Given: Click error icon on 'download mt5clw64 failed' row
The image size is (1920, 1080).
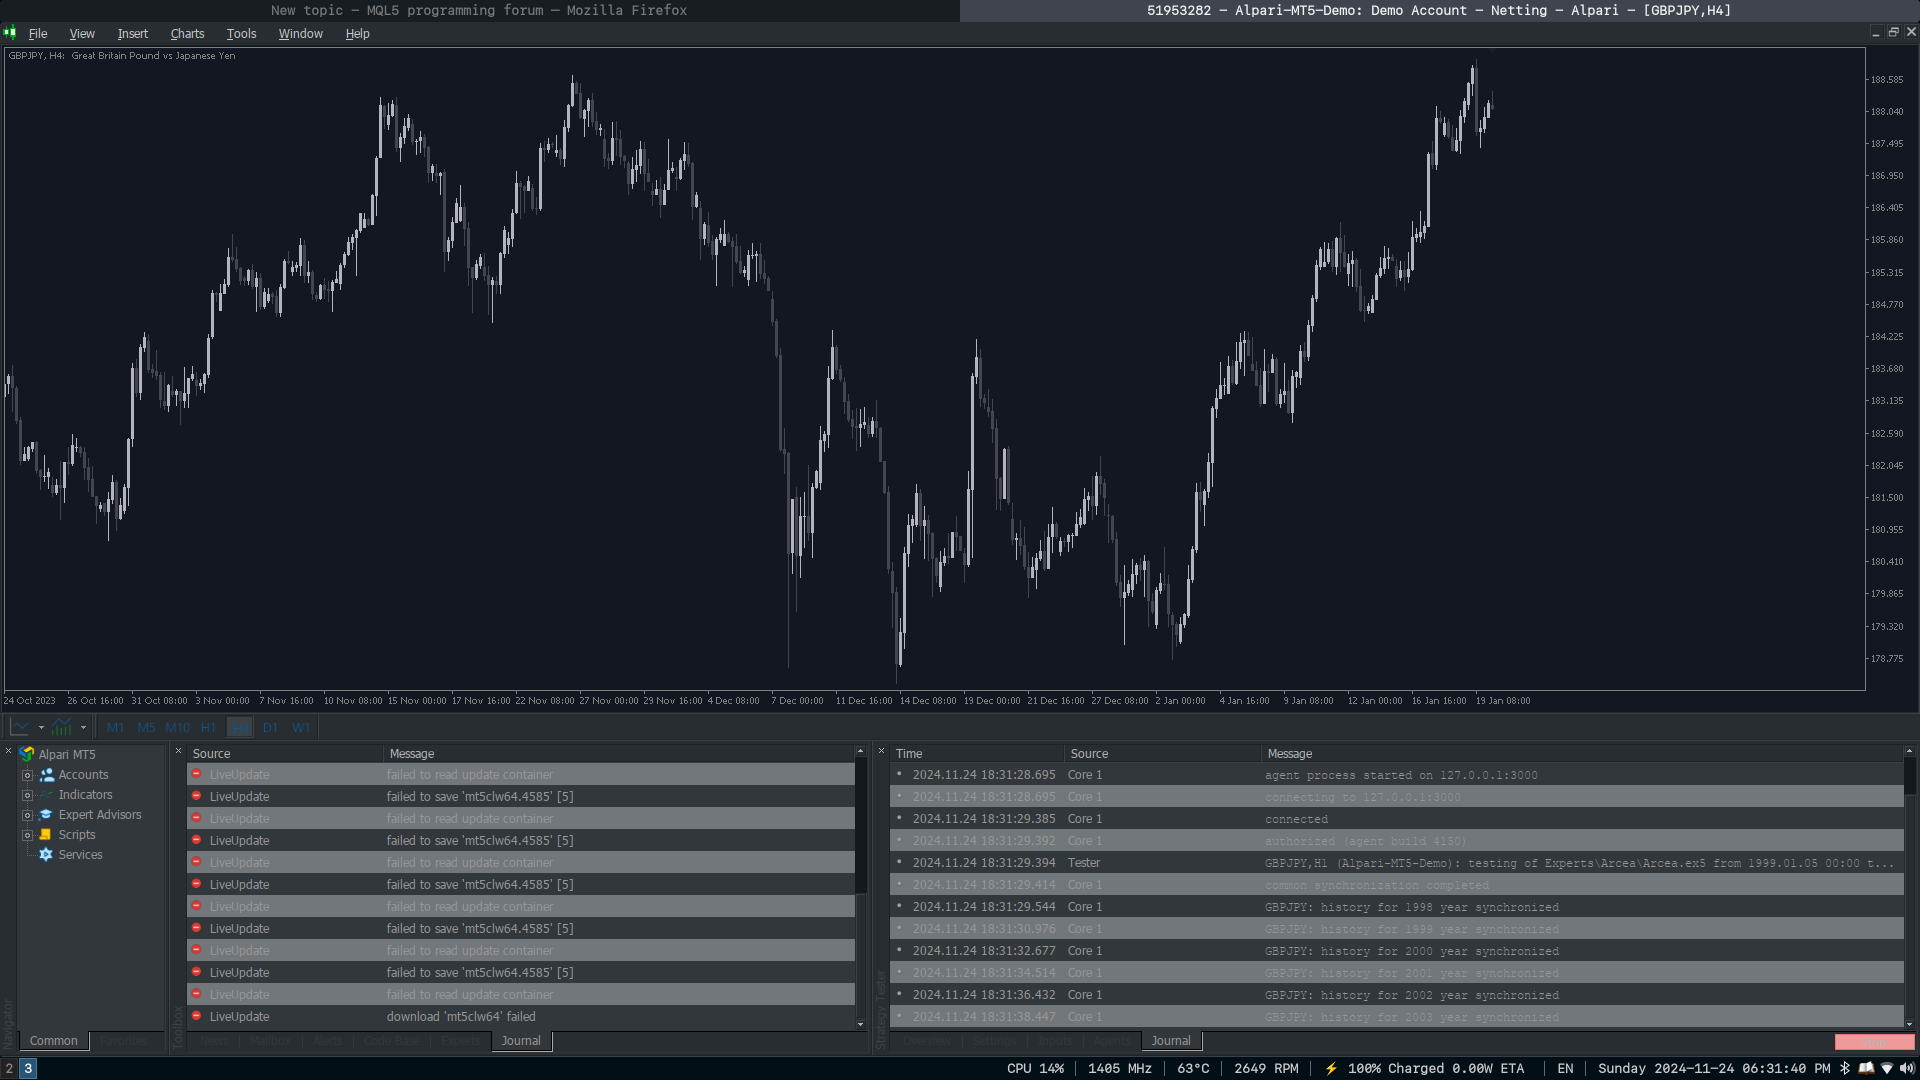Looking at the screenshot, I should pyautogui.click(x=196, y=1016).
